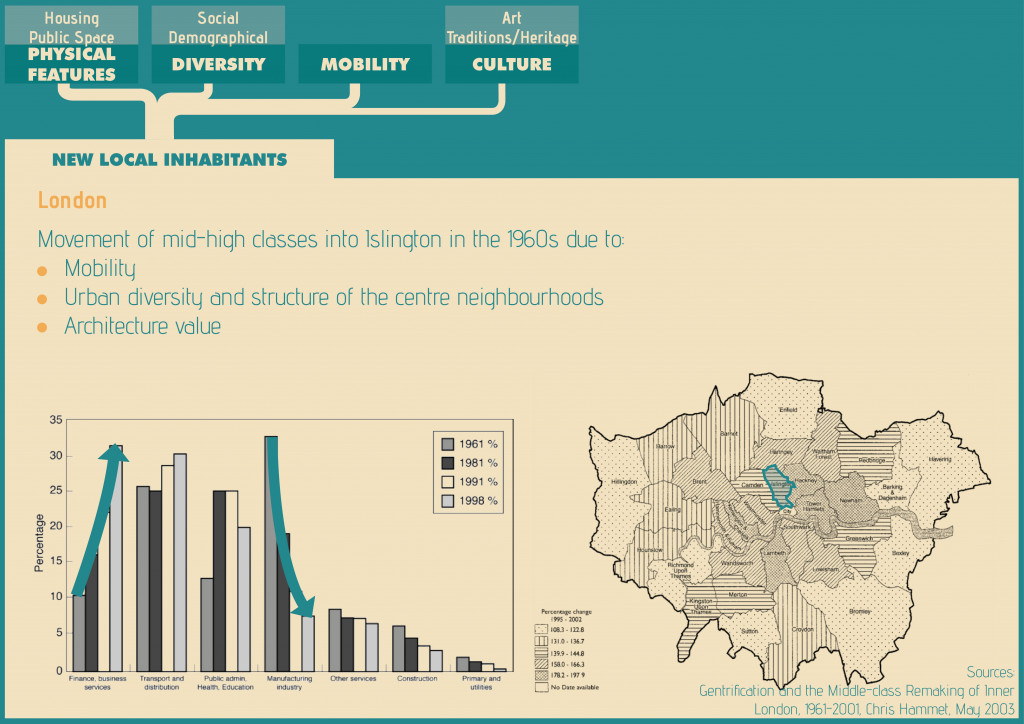
Task: Switch to the DIVERSITY tab
Action: pyautogui.click(x=218, y=64)
